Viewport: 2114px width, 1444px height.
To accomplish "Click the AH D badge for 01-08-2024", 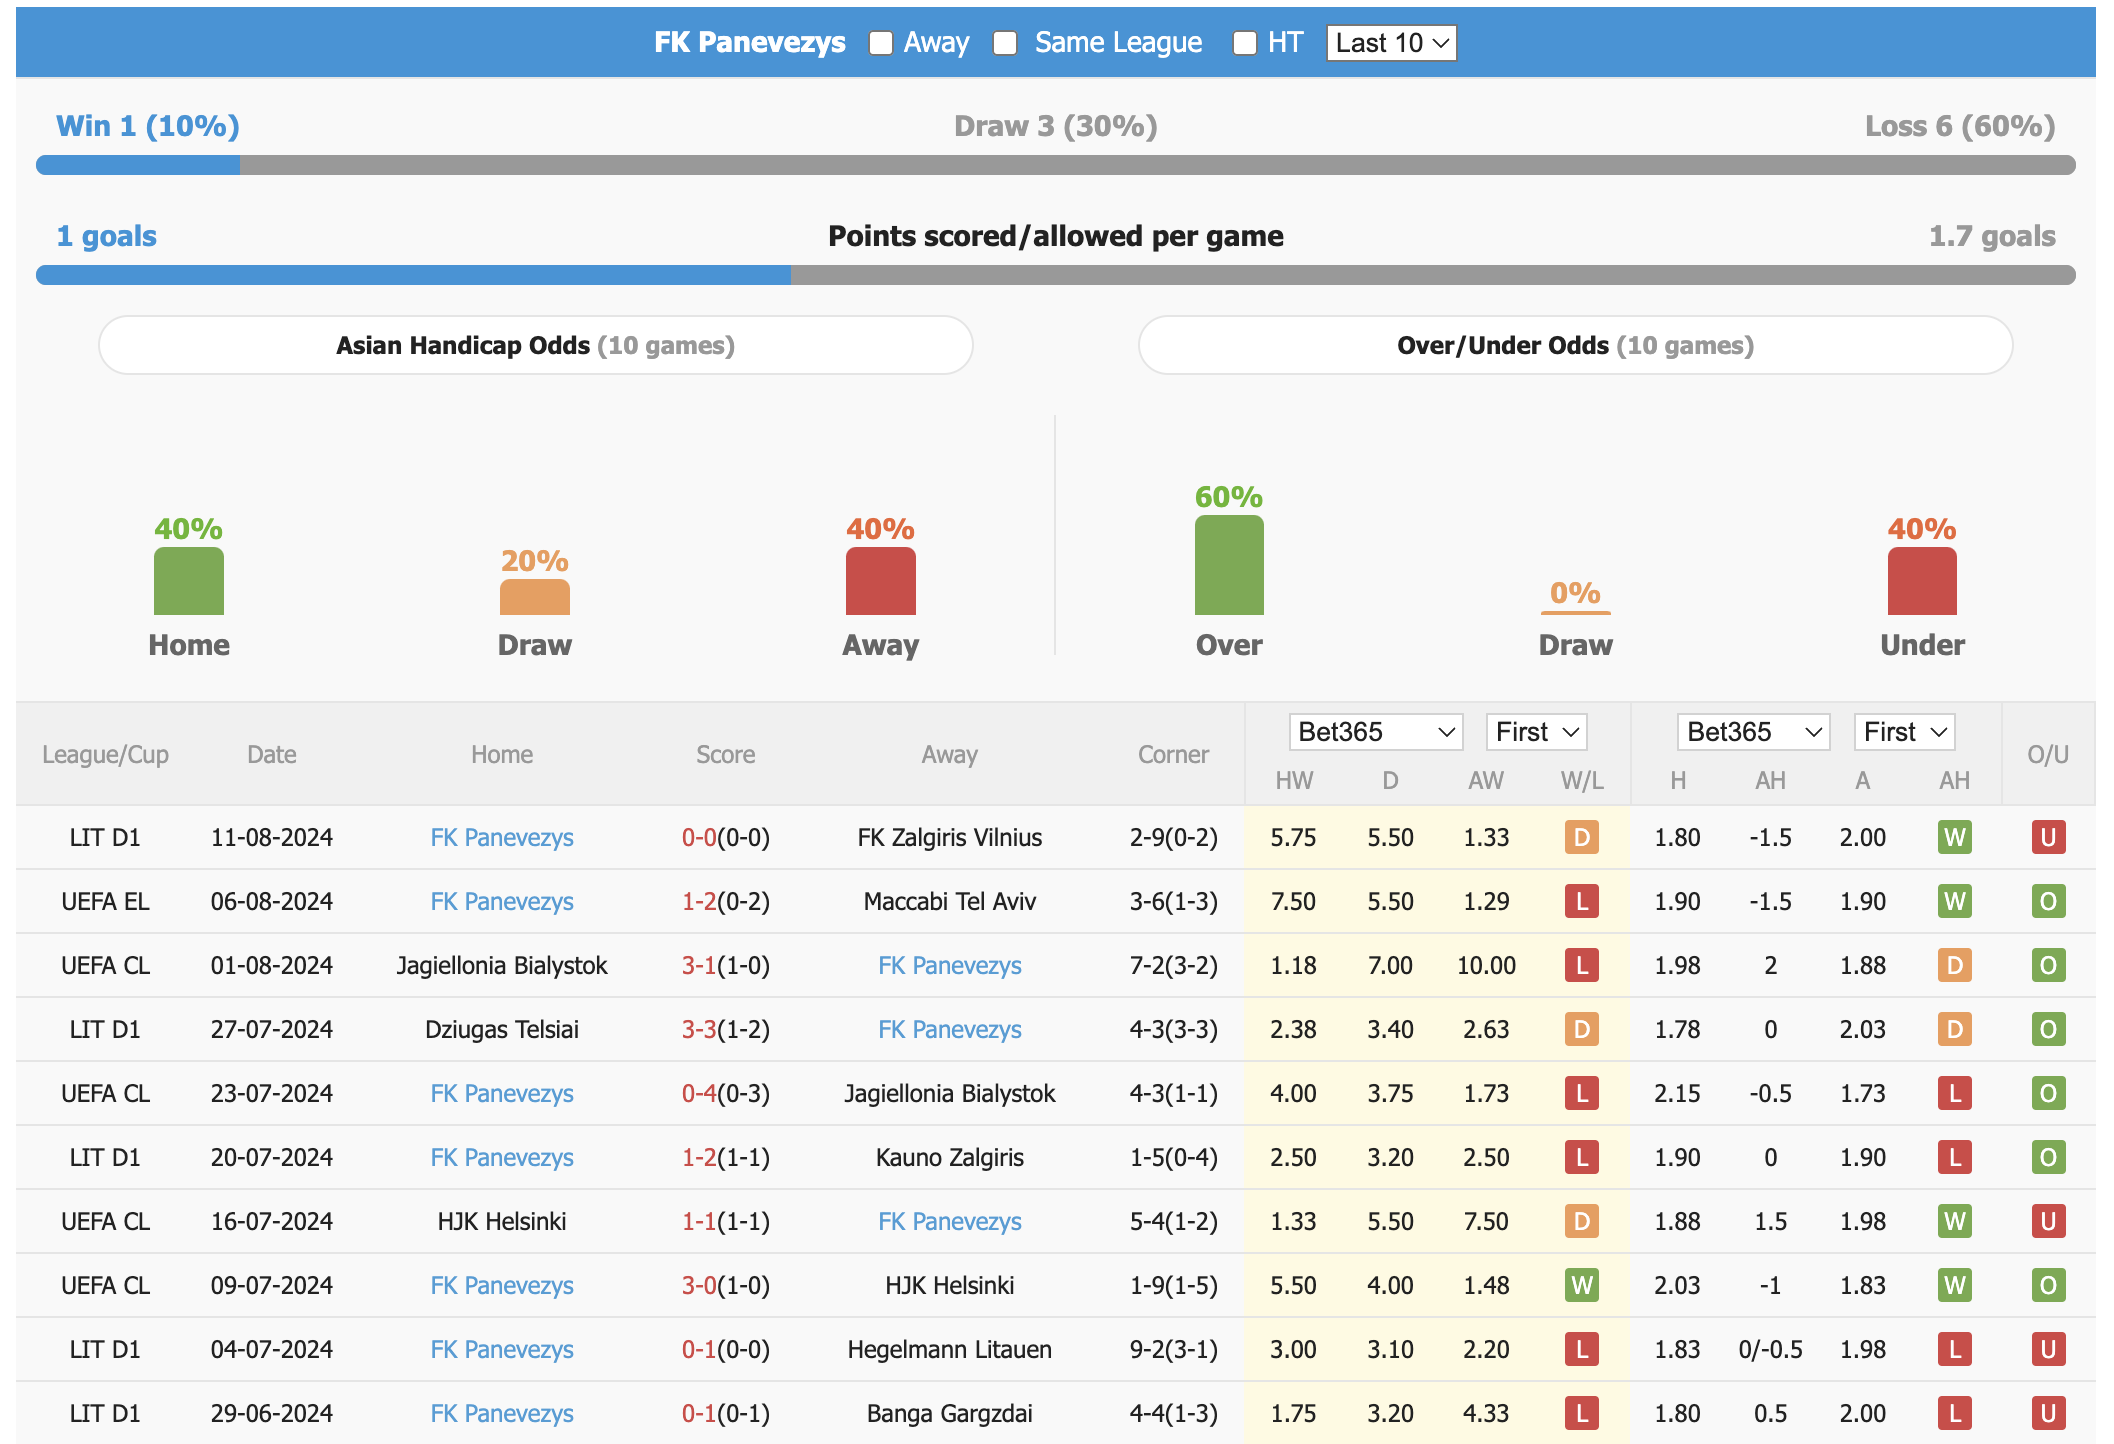I will (1955, 965).
